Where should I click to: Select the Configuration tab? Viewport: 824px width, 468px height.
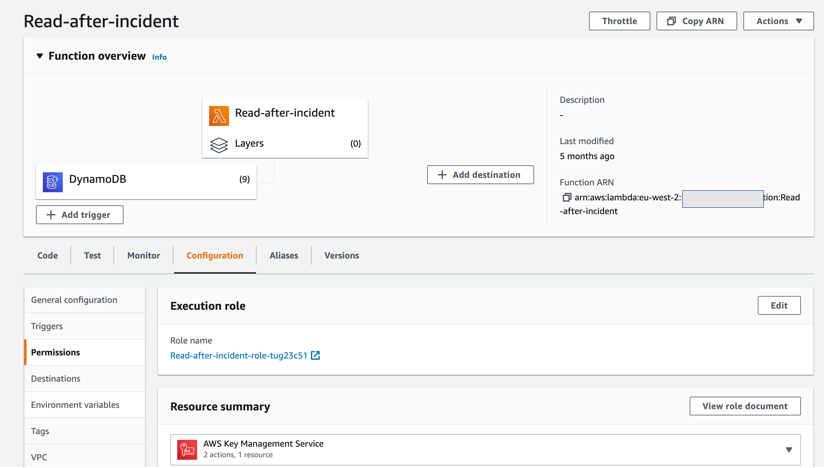(x=214, y=256)
